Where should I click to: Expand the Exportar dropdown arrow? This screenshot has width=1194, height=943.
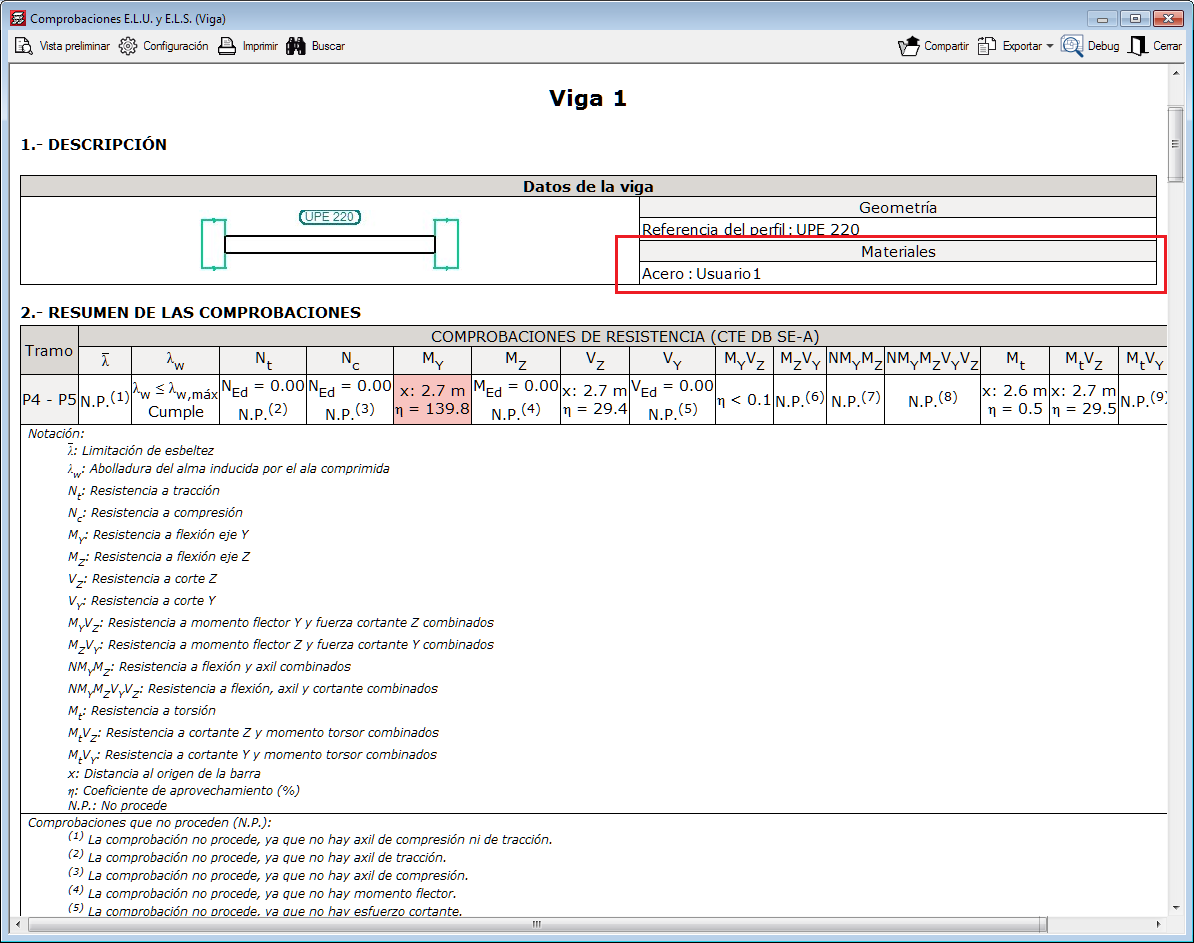click(x=1049, y=46)
